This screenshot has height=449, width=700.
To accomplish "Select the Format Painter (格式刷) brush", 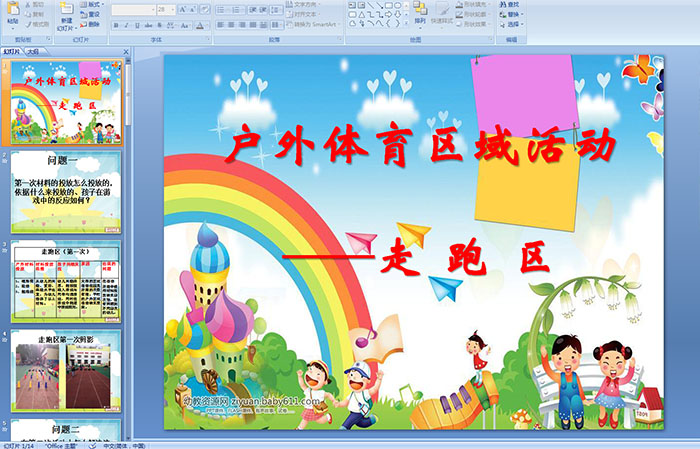I will (x=28, y=24).
